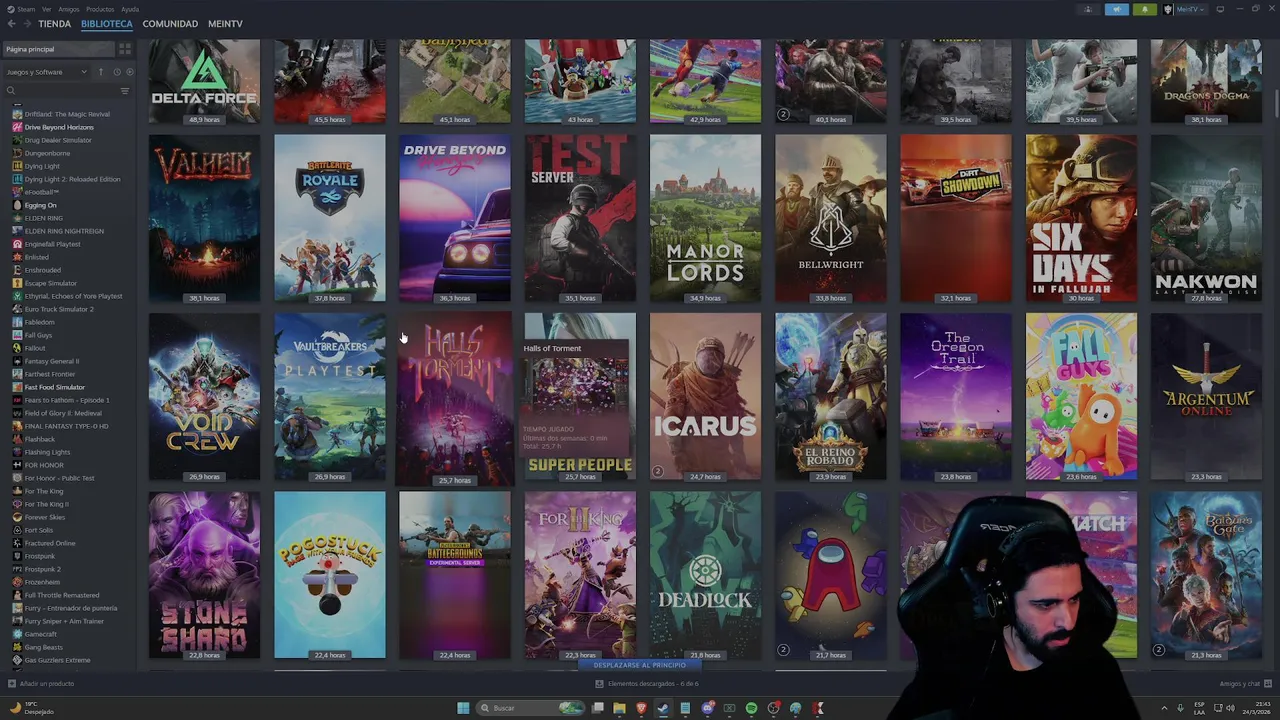The width and height of the screenshot is (1280, 720).
Task: Open the Ver menu
Action: tap(47, 9)
